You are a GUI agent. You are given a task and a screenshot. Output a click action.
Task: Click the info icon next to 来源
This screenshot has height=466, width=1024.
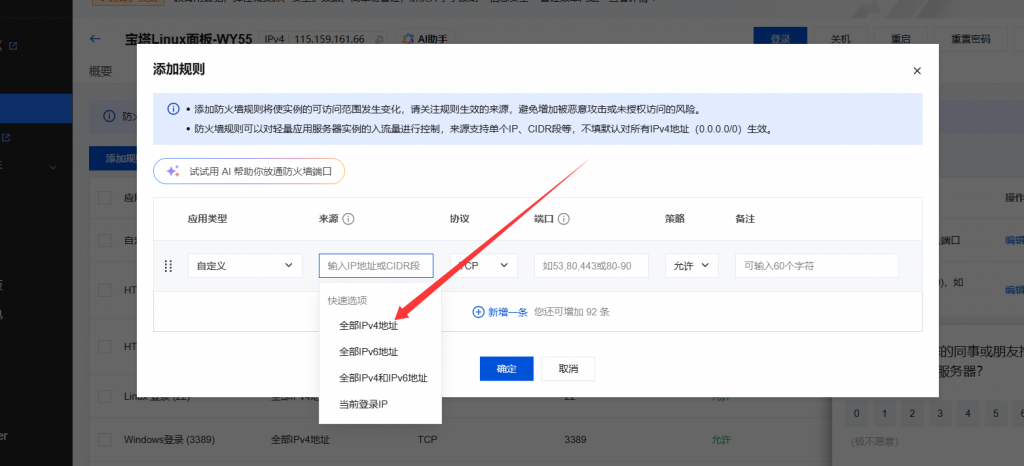(x=348, y=219)
